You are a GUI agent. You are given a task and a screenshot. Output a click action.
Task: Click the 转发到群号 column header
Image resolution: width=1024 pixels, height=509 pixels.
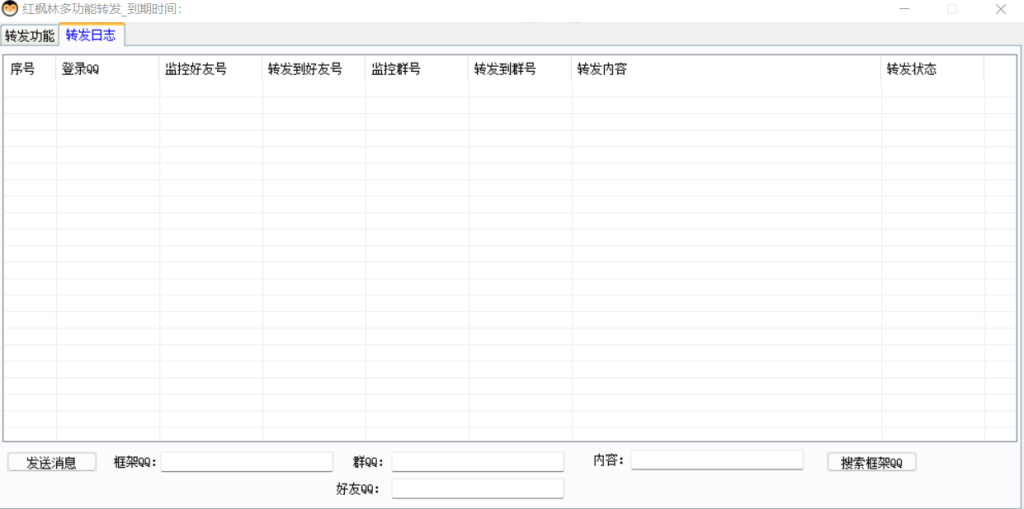[x=519, y=70]
